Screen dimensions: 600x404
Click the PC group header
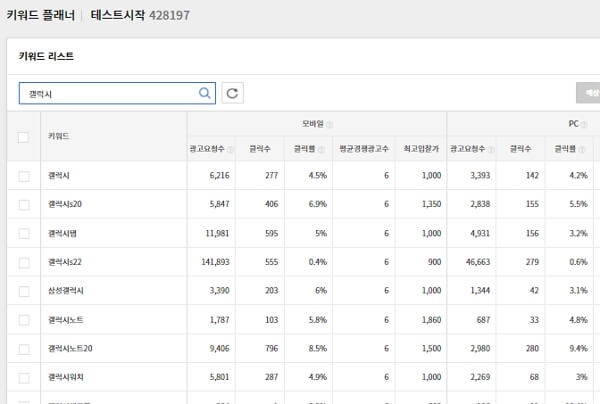tap(573, 124)
